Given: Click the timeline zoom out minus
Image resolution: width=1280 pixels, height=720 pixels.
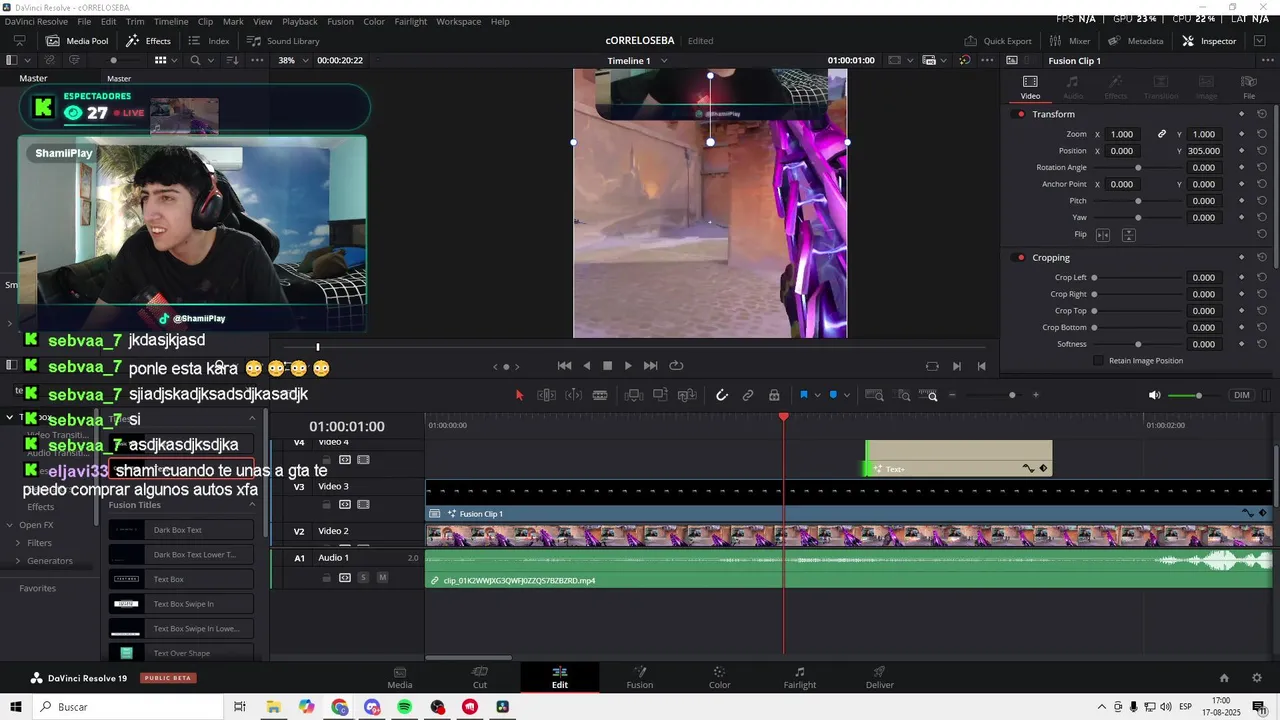Looking at the screenshot, I should coord(952,395).
